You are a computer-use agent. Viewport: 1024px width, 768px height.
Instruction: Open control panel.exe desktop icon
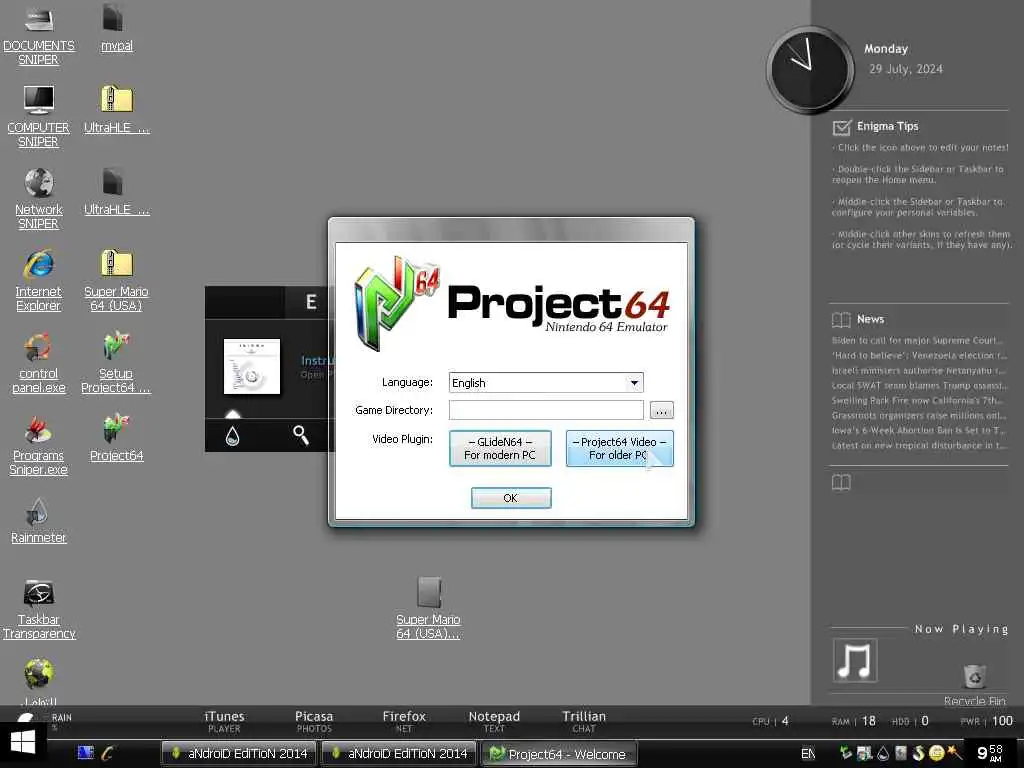coord(39,362)
